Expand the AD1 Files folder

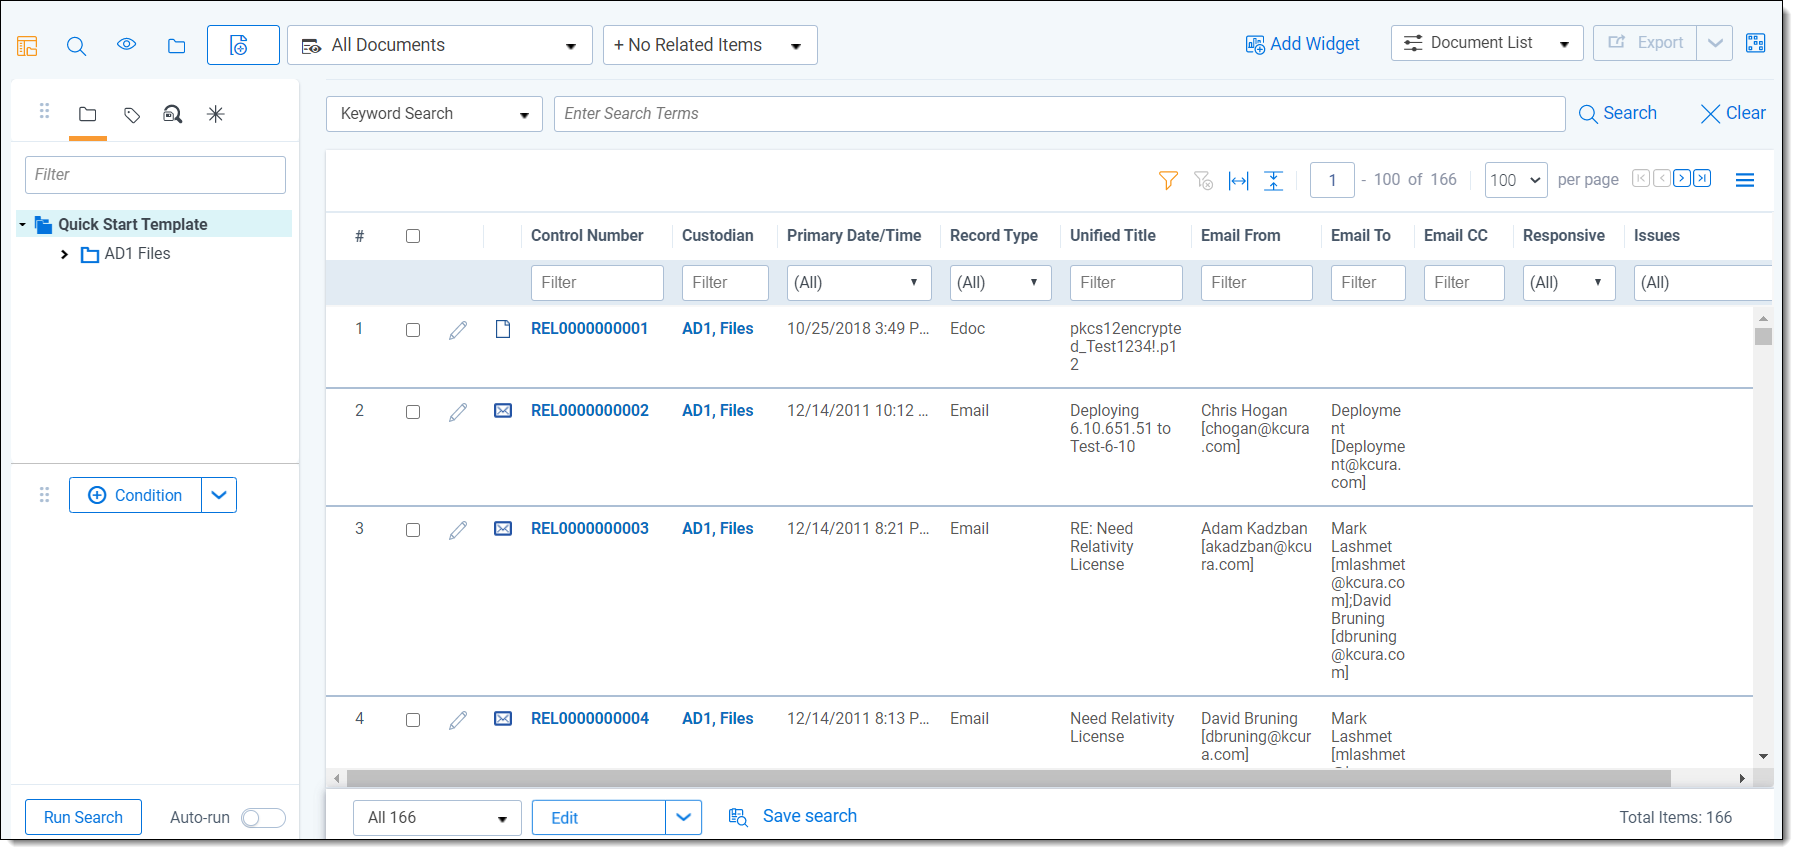[65, 255]
